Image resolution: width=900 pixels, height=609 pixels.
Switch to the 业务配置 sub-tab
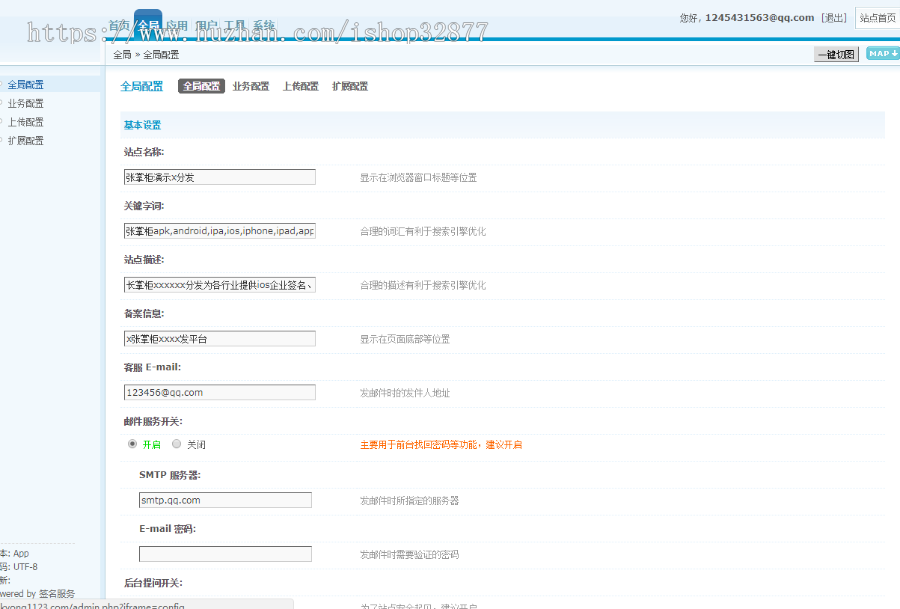tap(251, 86)
